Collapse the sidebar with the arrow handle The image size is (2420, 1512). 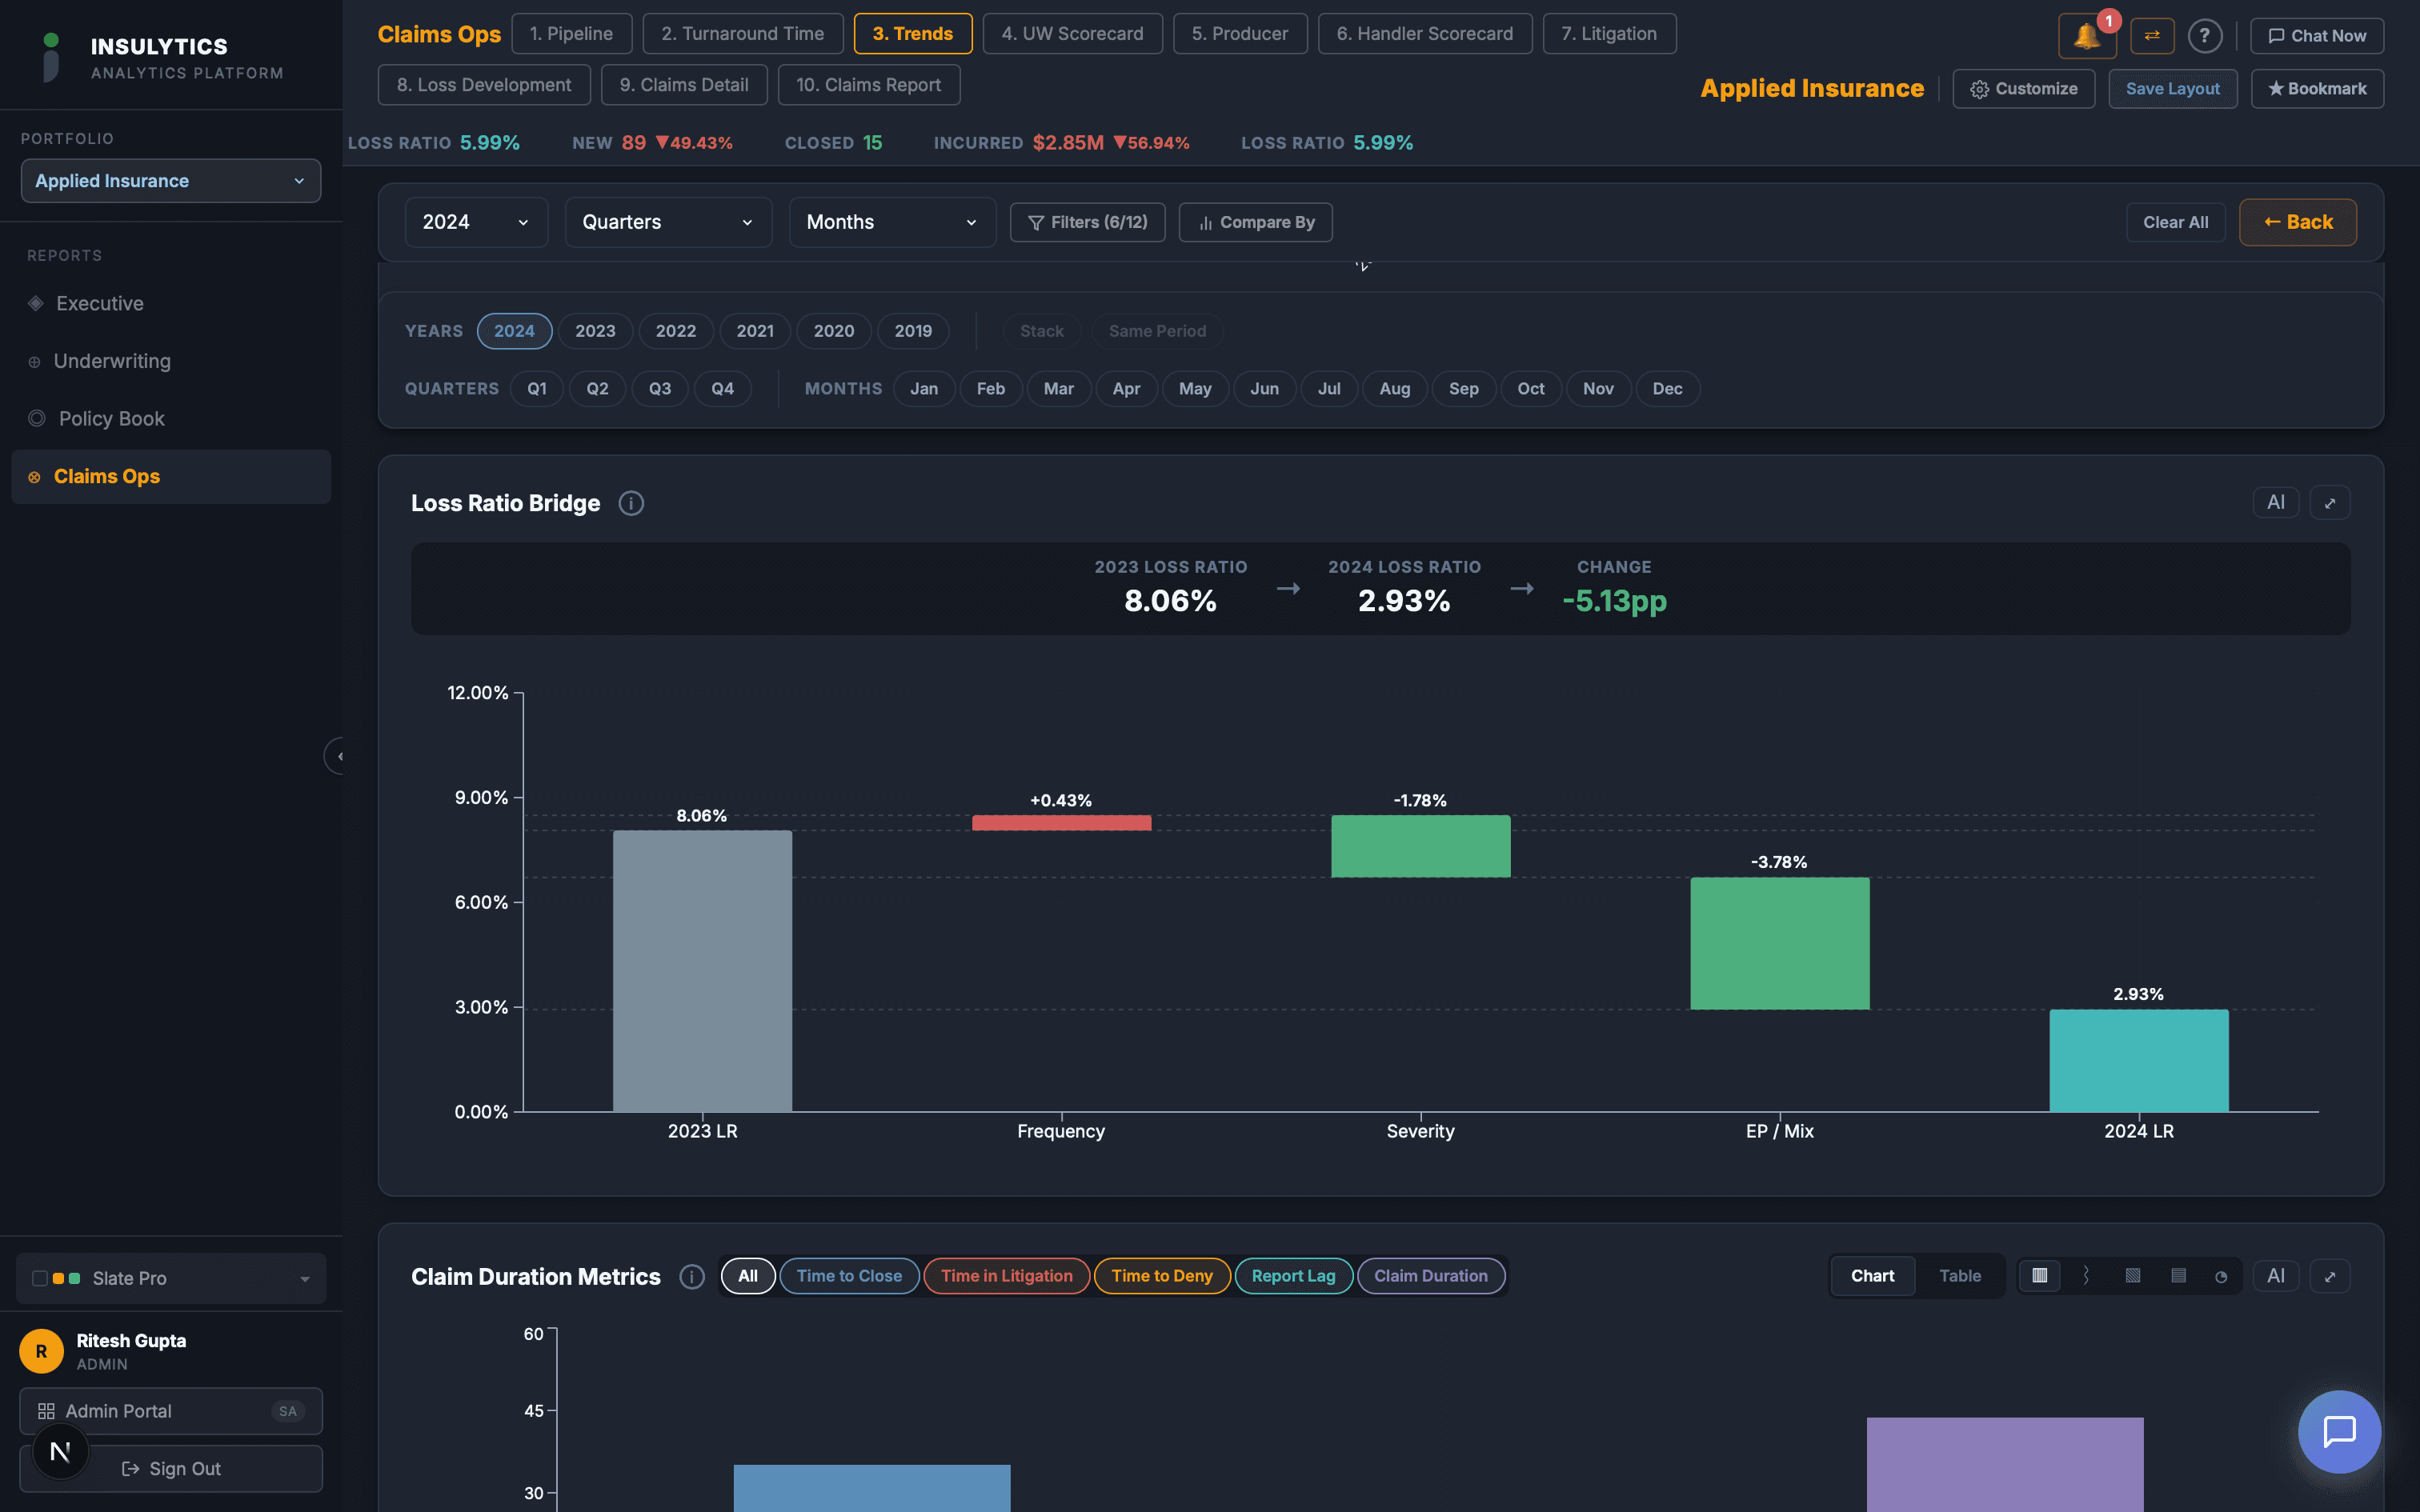[337, 756]
